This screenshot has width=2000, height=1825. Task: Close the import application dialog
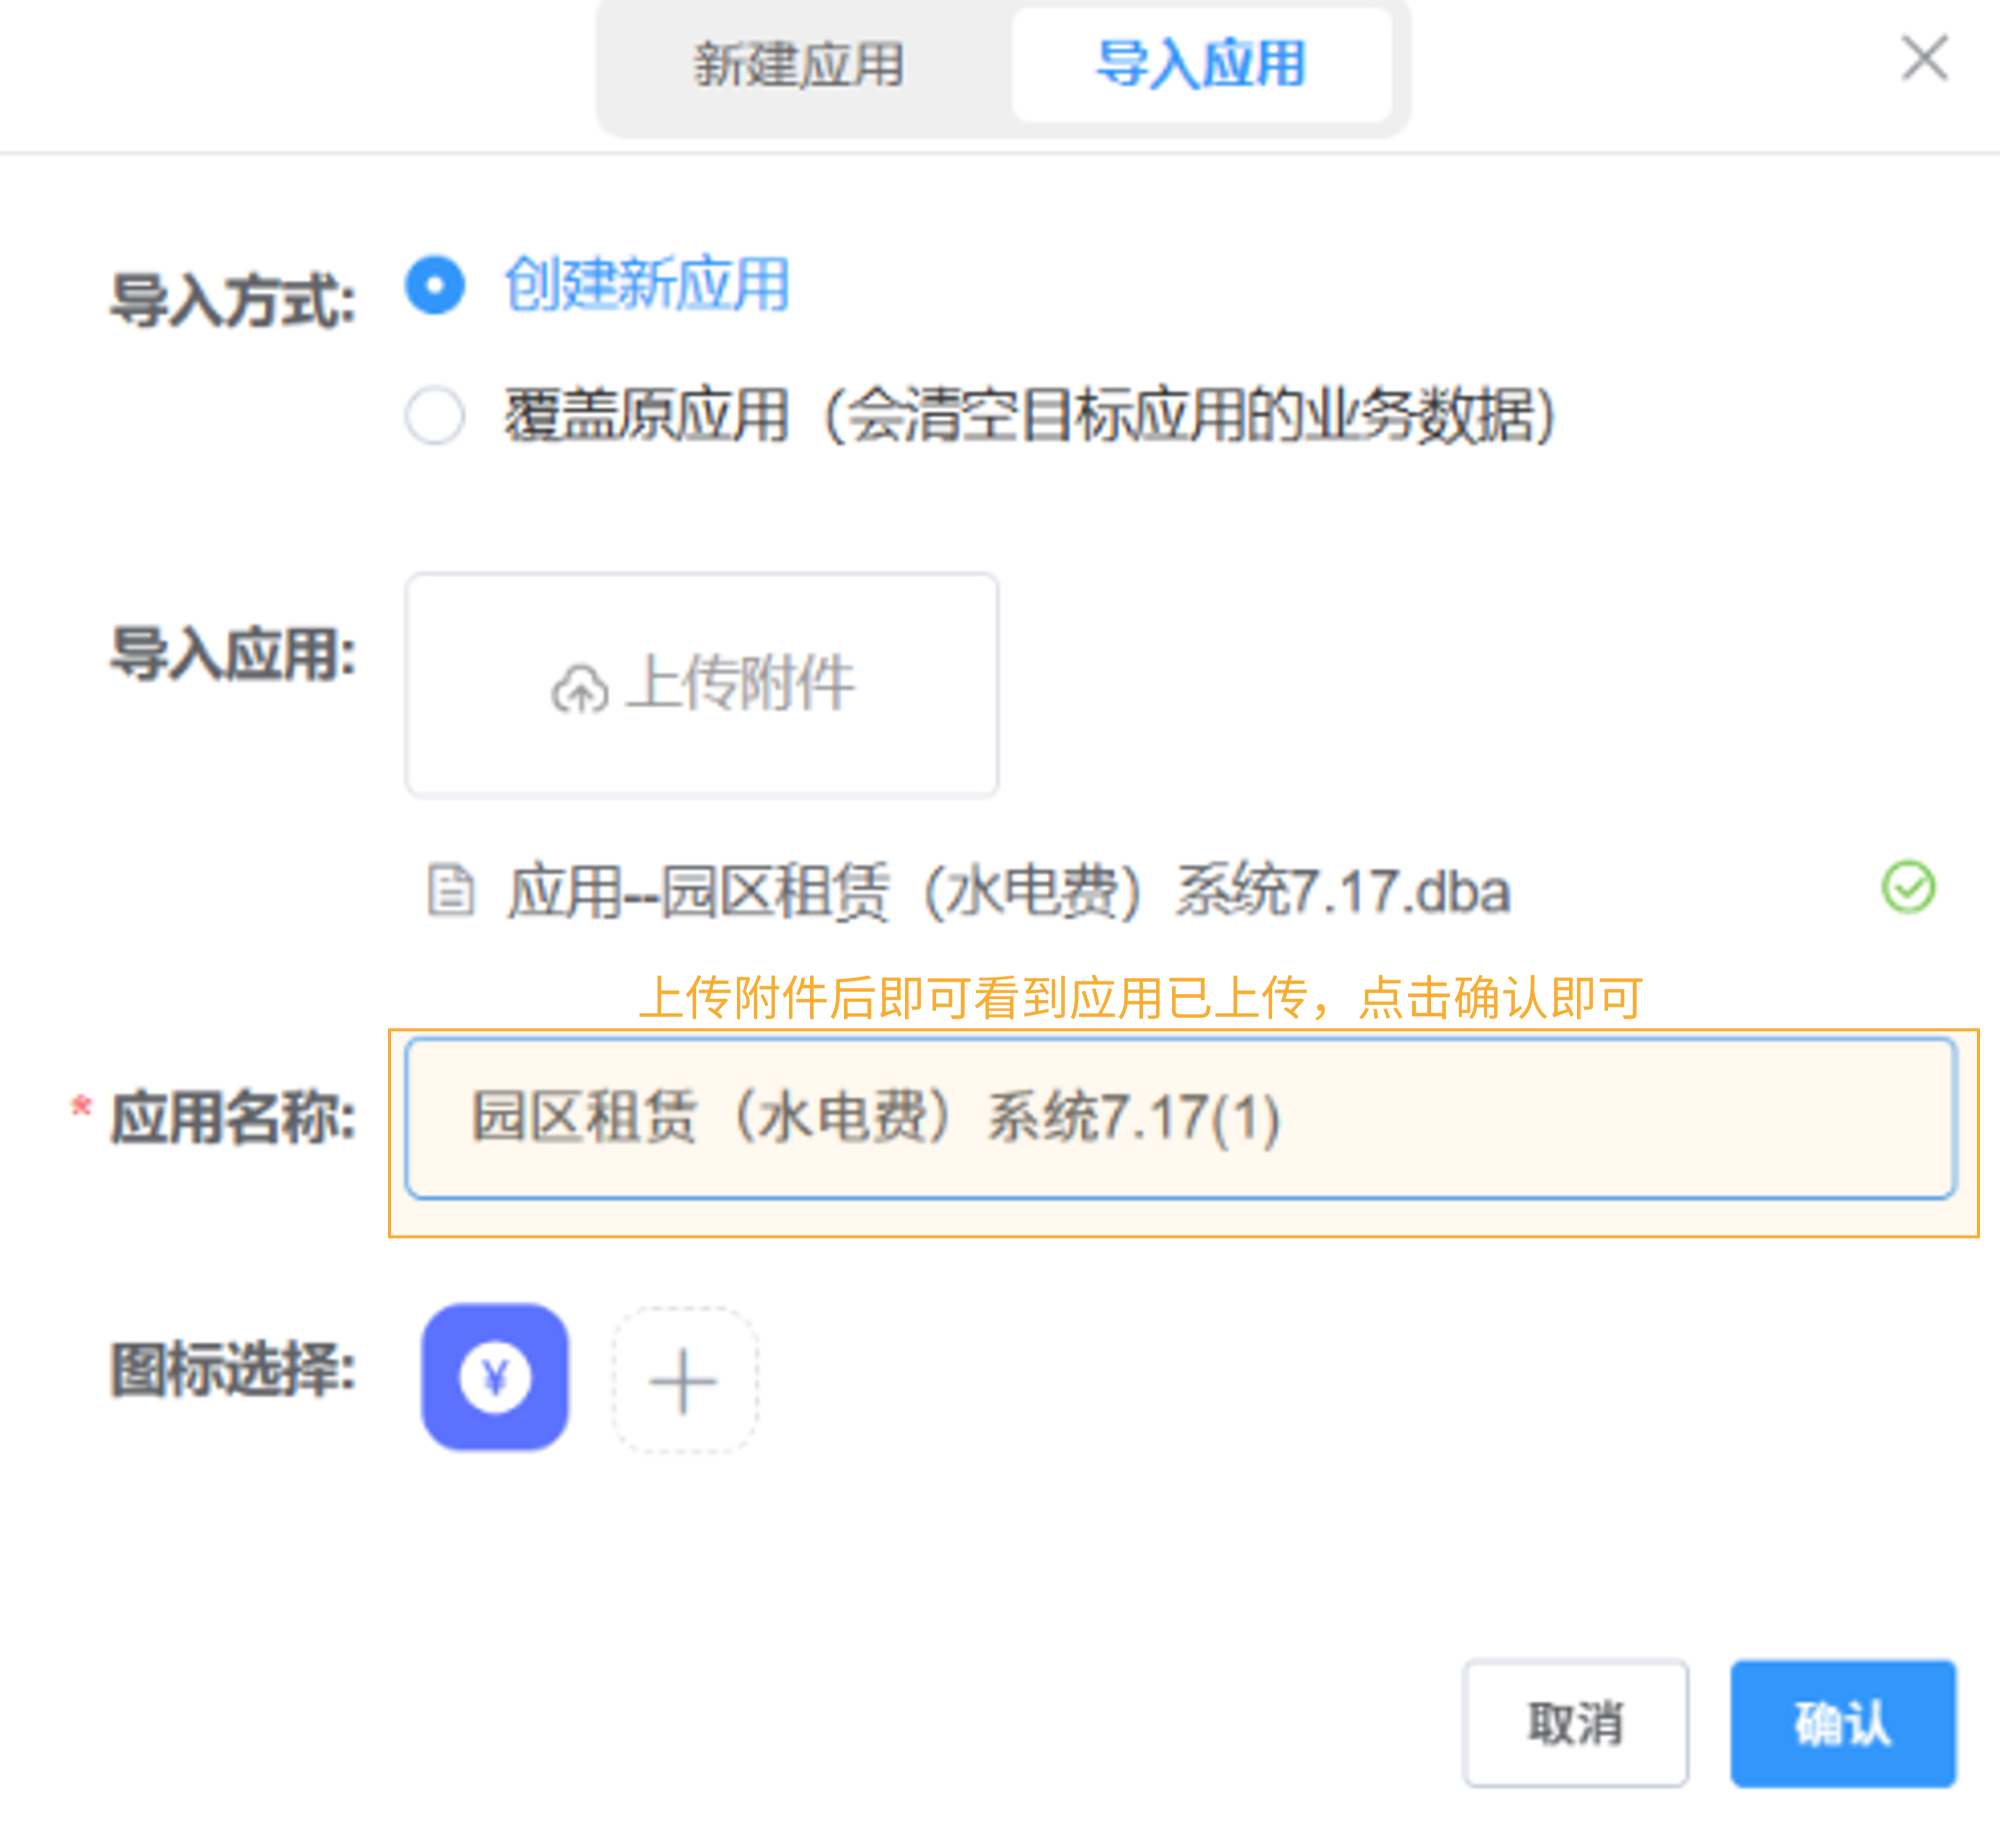[x=1924, y=58]
